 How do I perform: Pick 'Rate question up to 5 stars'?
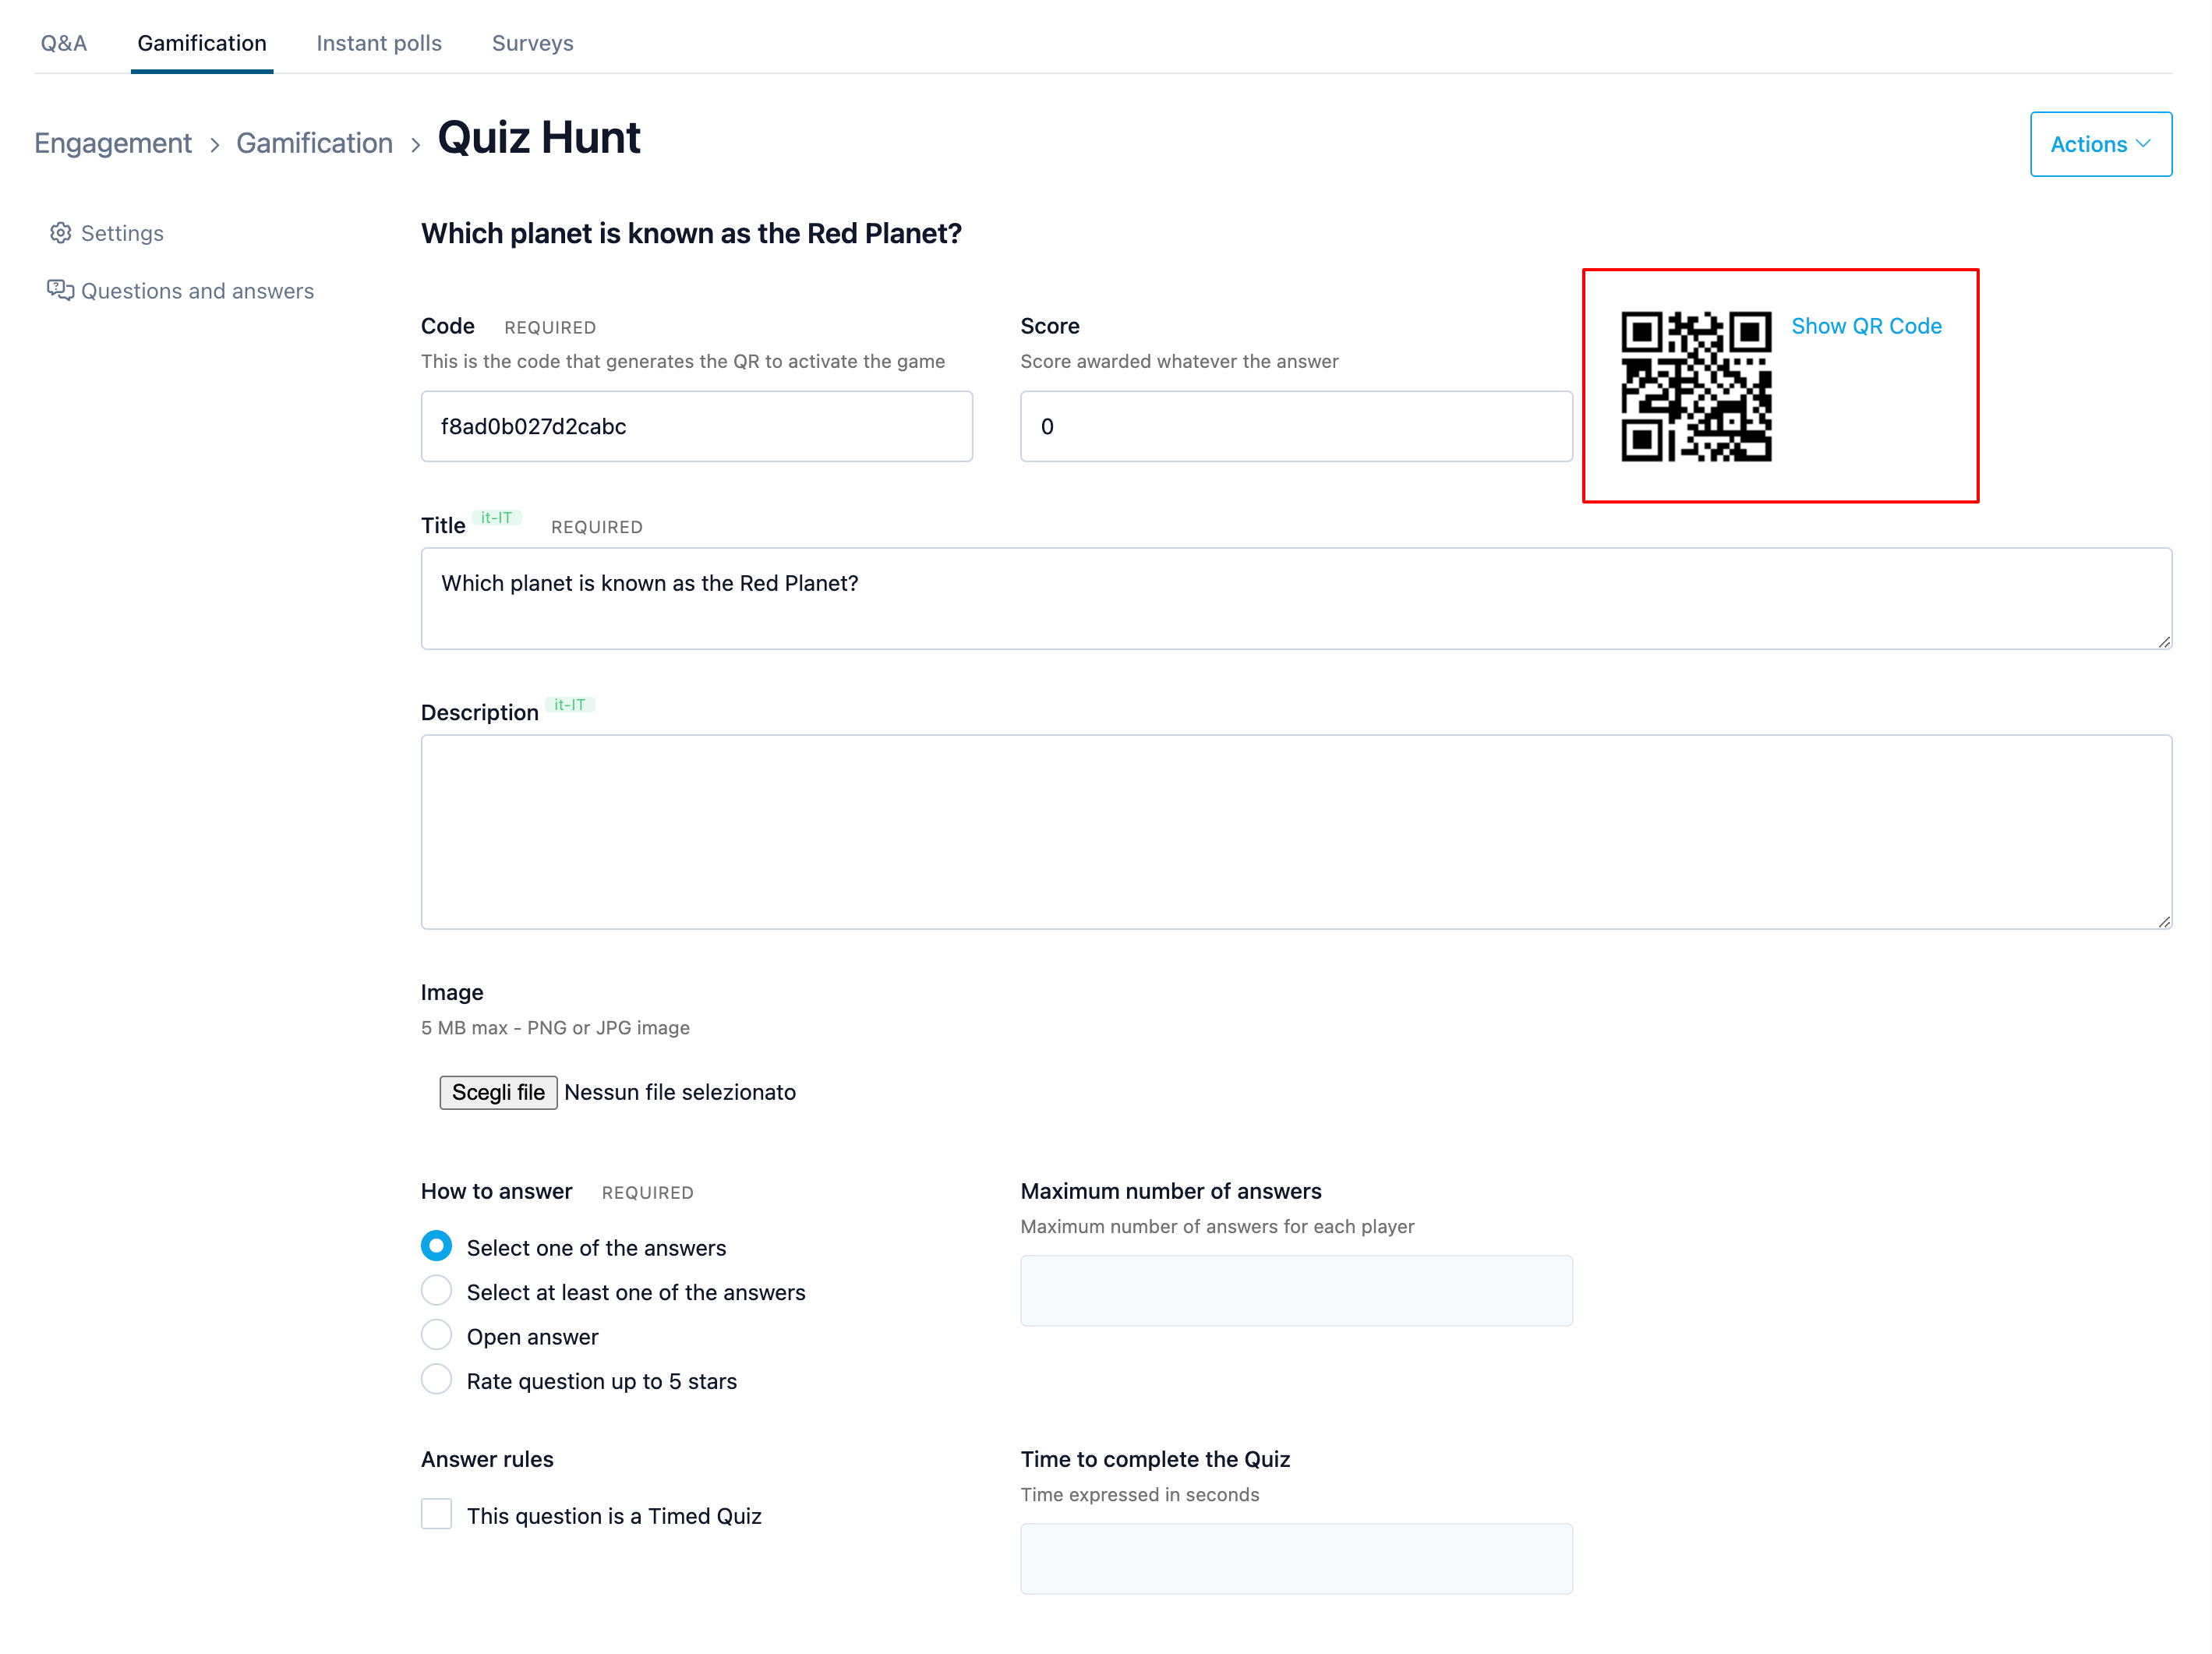pos(436,1380)
